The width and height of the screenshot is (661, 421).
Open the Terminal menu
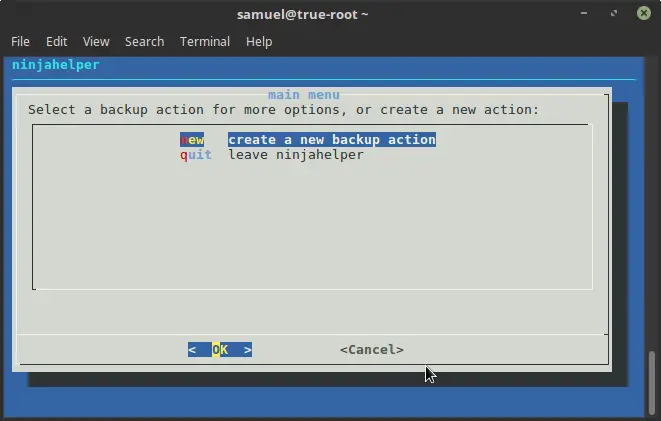205,42
